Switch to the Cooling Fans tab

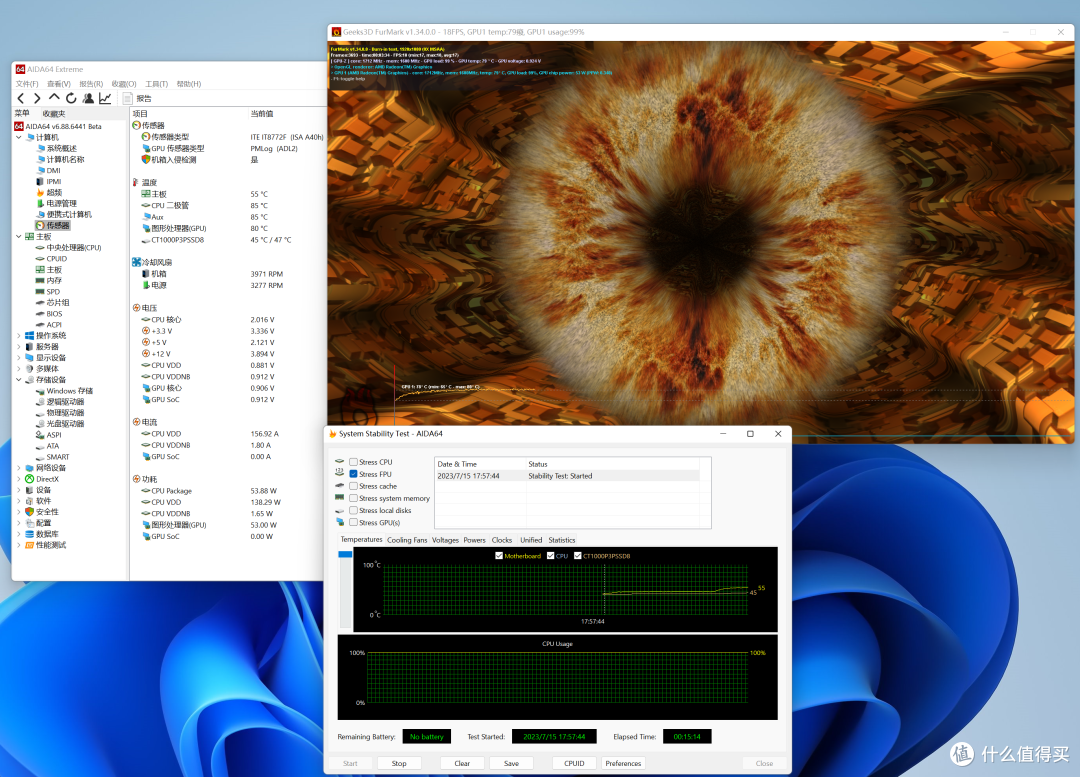pyautogui.click(x=407, y=540)
